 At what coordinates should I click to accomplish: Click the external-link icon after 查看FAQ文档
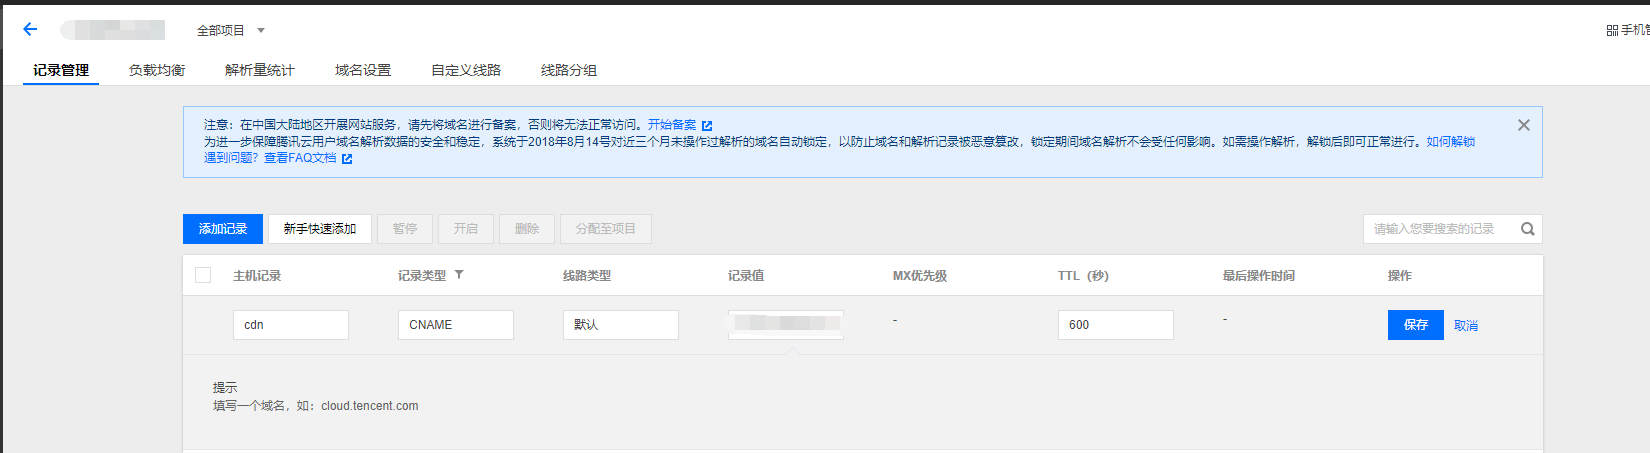tap(347, 159)
